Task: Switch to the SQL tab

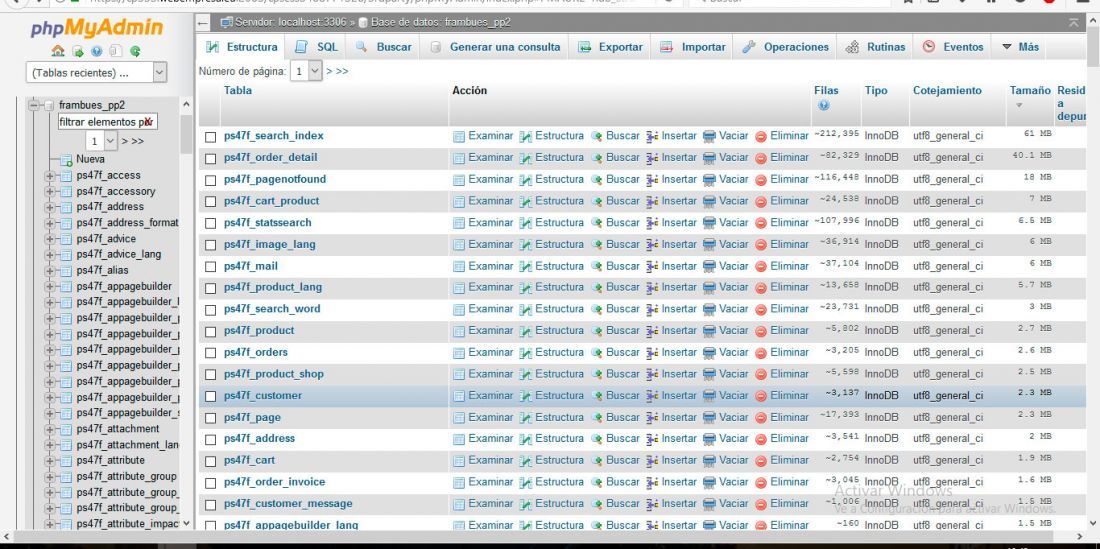Action: [x=316, y=47]
